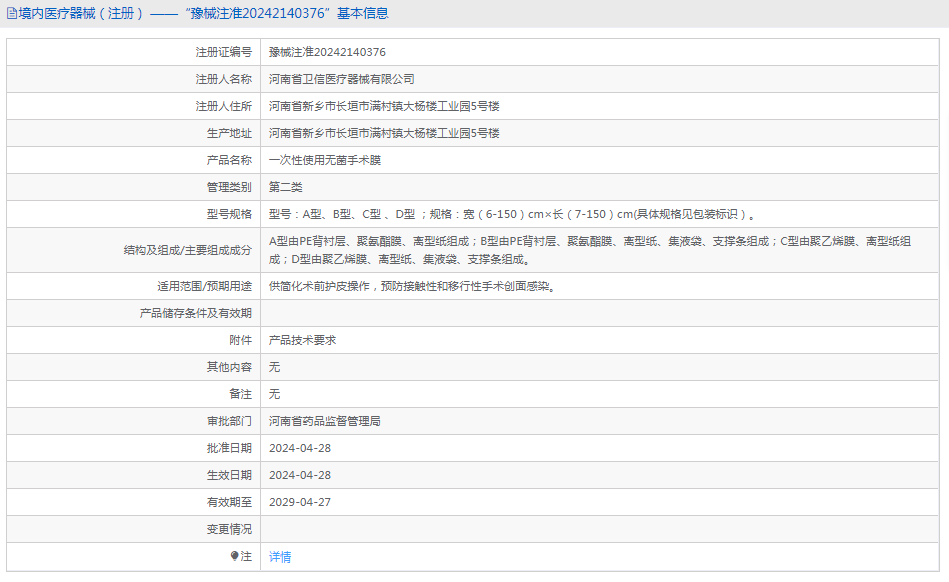Image resolution: width=949 pixels, height=582 pixels.
Task: Click the 备注 label
Action: (240, 394)
